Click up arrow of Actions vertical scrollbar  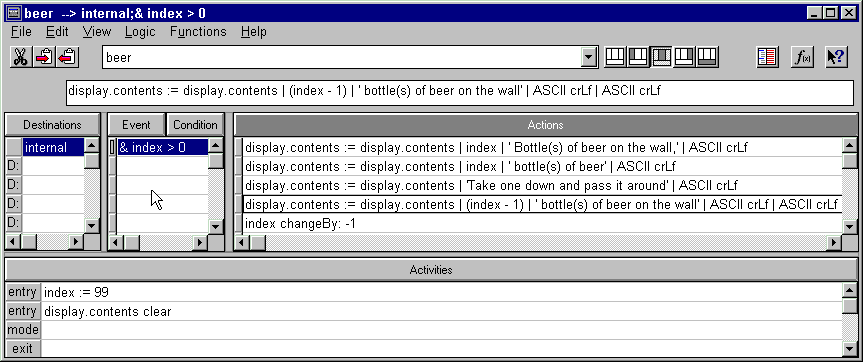click(850, 146)
